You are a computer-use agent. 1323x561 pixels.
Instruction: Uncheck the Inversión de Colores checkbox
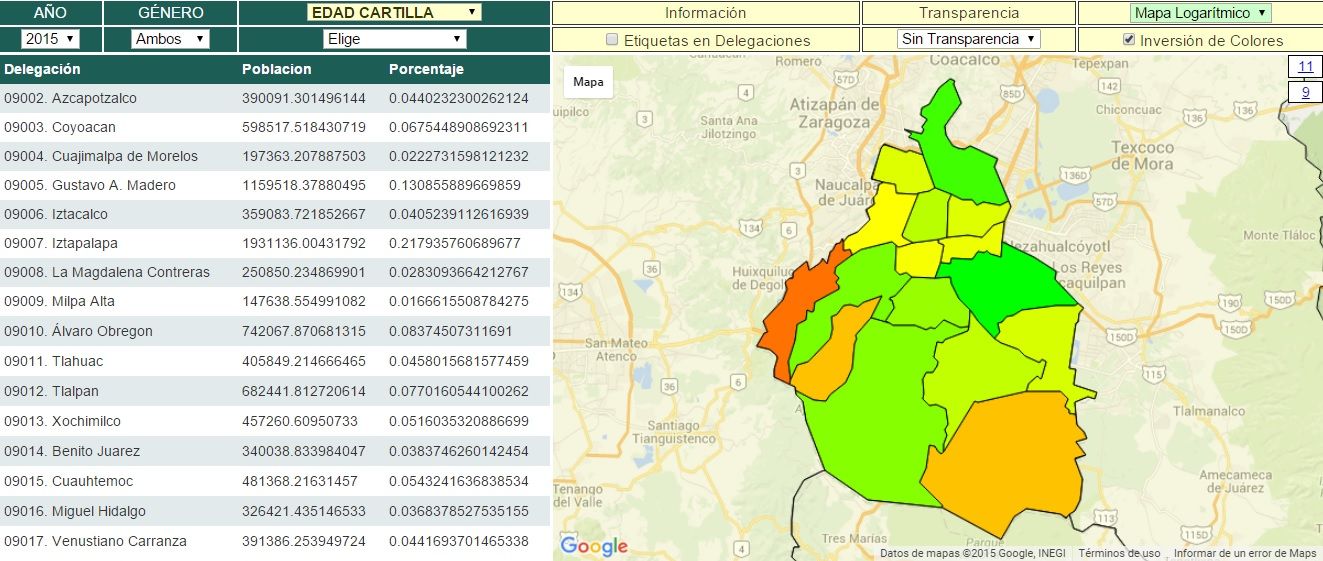pos(1129,41)
